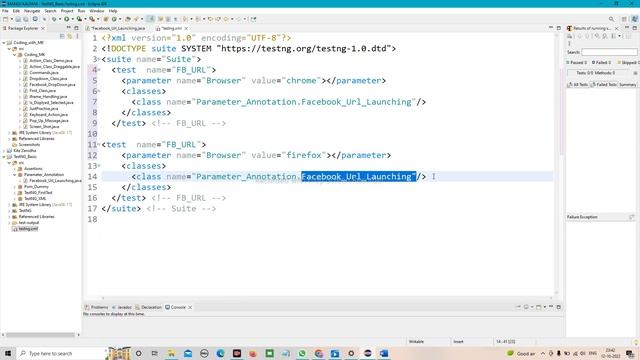Open the Failed Tests tab
This screenshot has width=640, height=360.
[604, 84]
